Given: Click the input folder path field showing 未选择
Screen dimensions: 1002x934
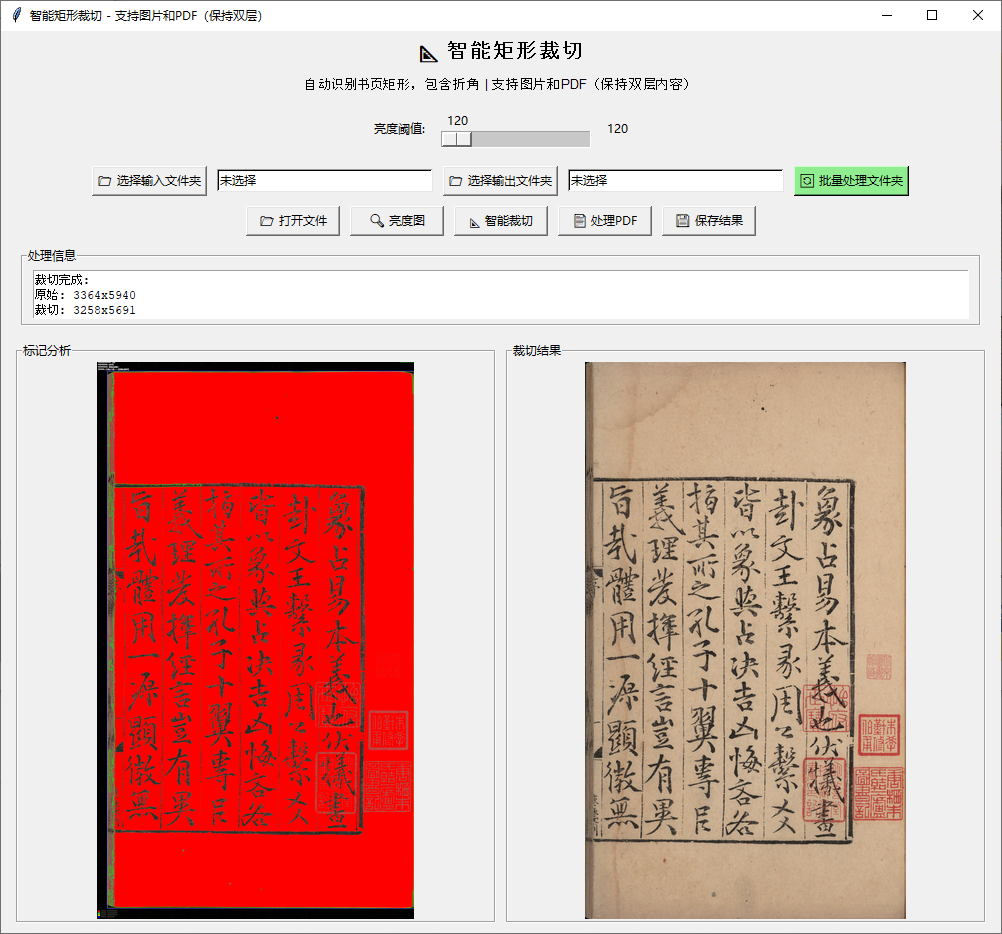Looking at the screenshot, I should tap(324, 180).
